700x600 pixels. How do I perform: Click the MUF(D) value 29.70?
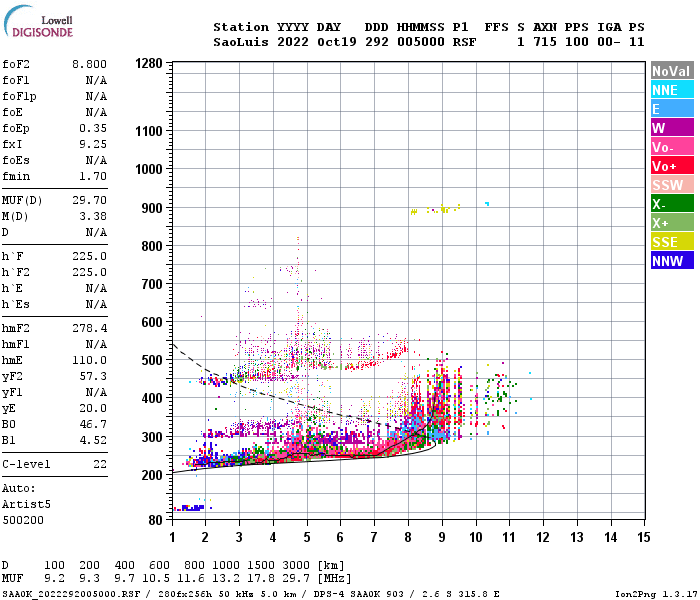pyautogui.click(x=89, y=200)
